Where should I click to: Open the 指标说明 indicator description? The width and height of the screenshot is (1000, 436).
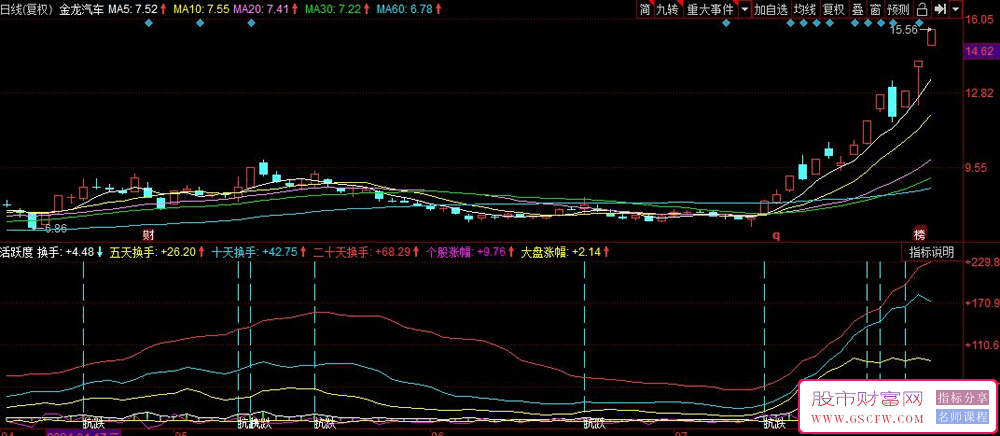pos(931,251)
